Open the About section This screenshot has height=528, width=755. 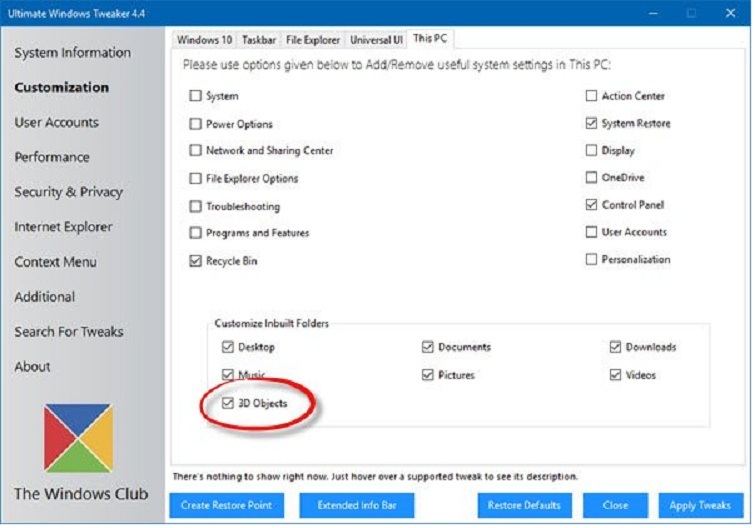coord(32,367)
